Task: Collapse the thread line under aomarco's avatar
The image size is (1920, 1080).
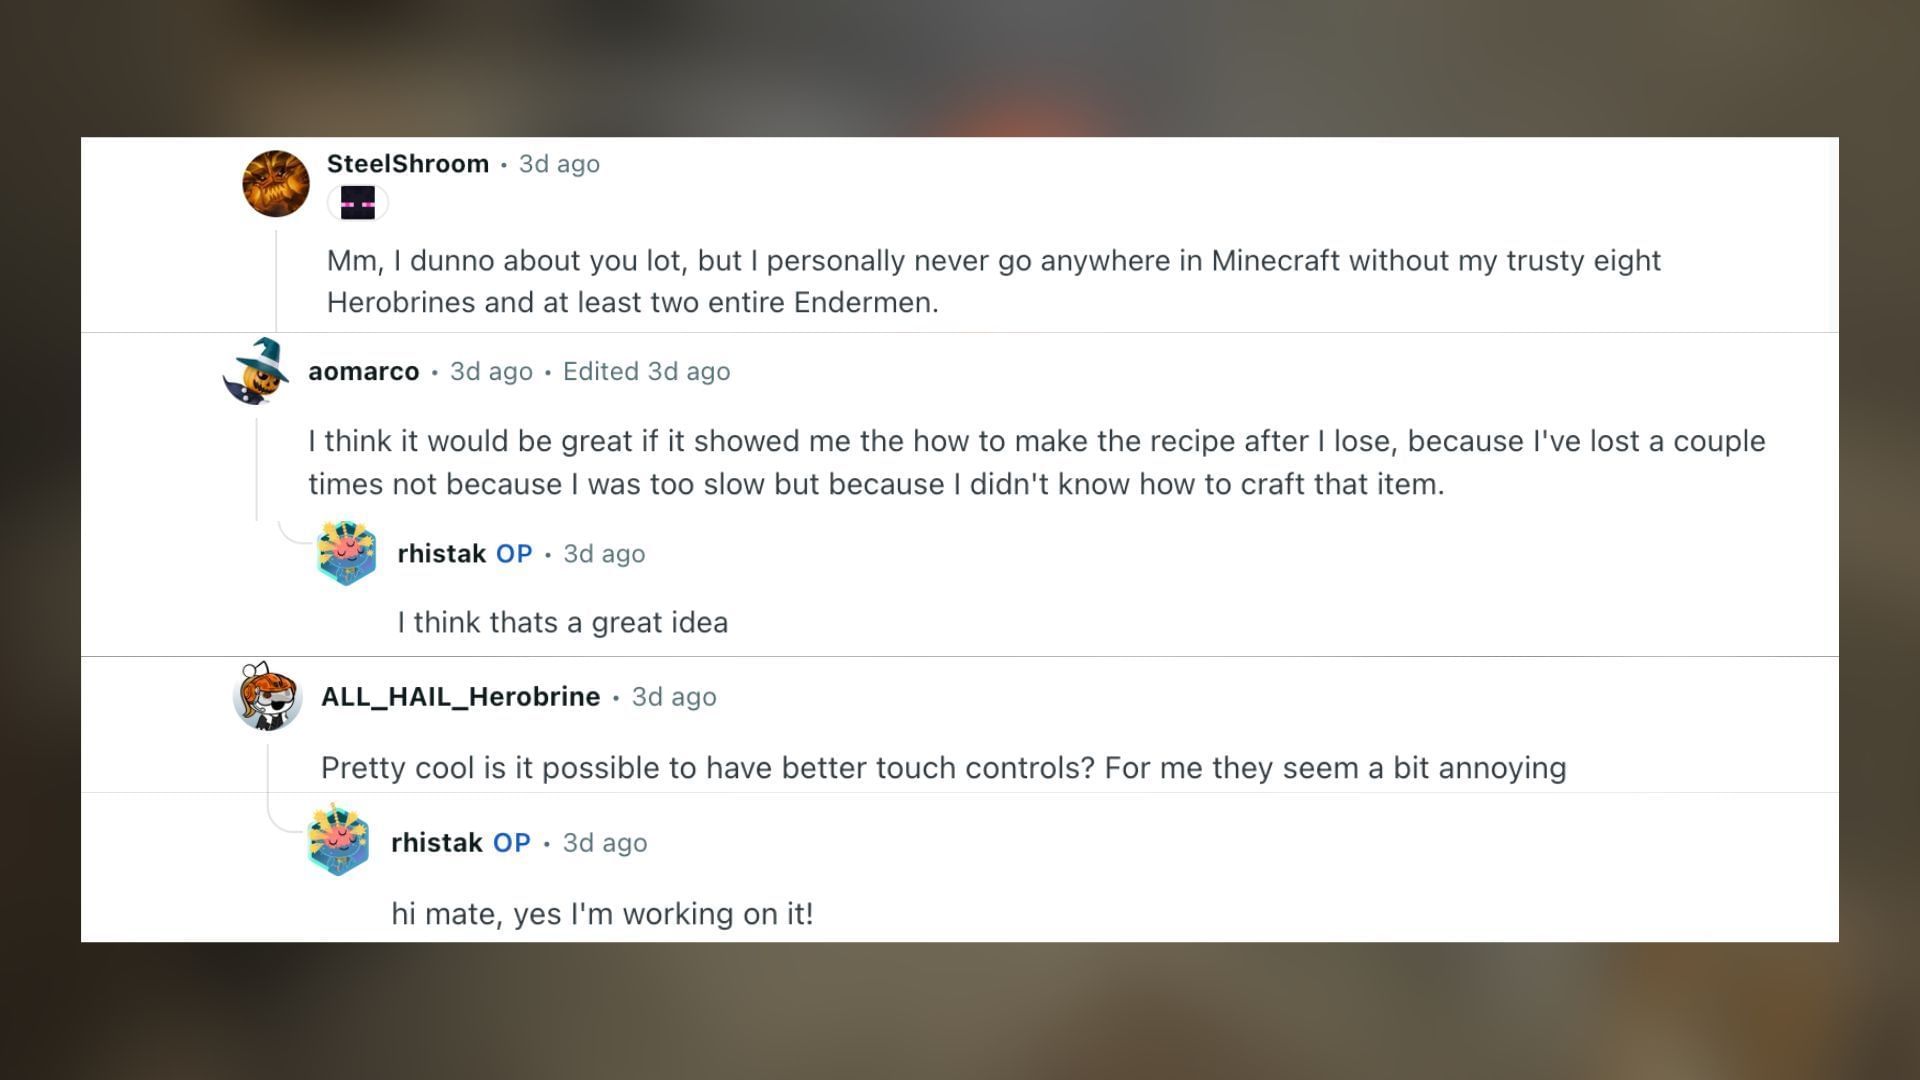Action: point(257,468)
